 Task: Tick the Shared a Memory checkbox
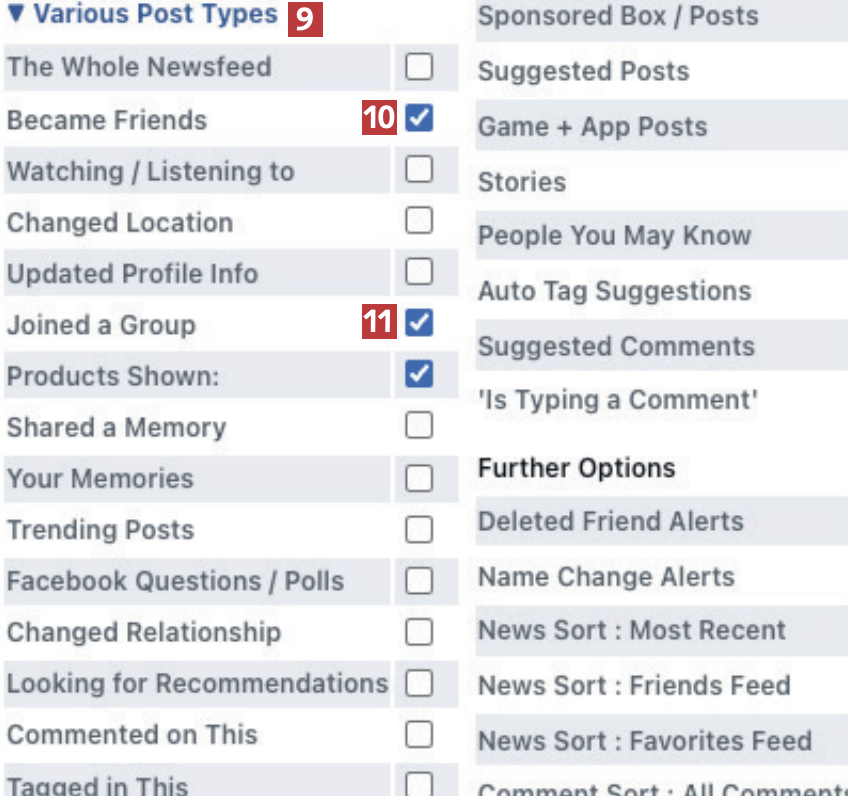(x=419, y=426)
